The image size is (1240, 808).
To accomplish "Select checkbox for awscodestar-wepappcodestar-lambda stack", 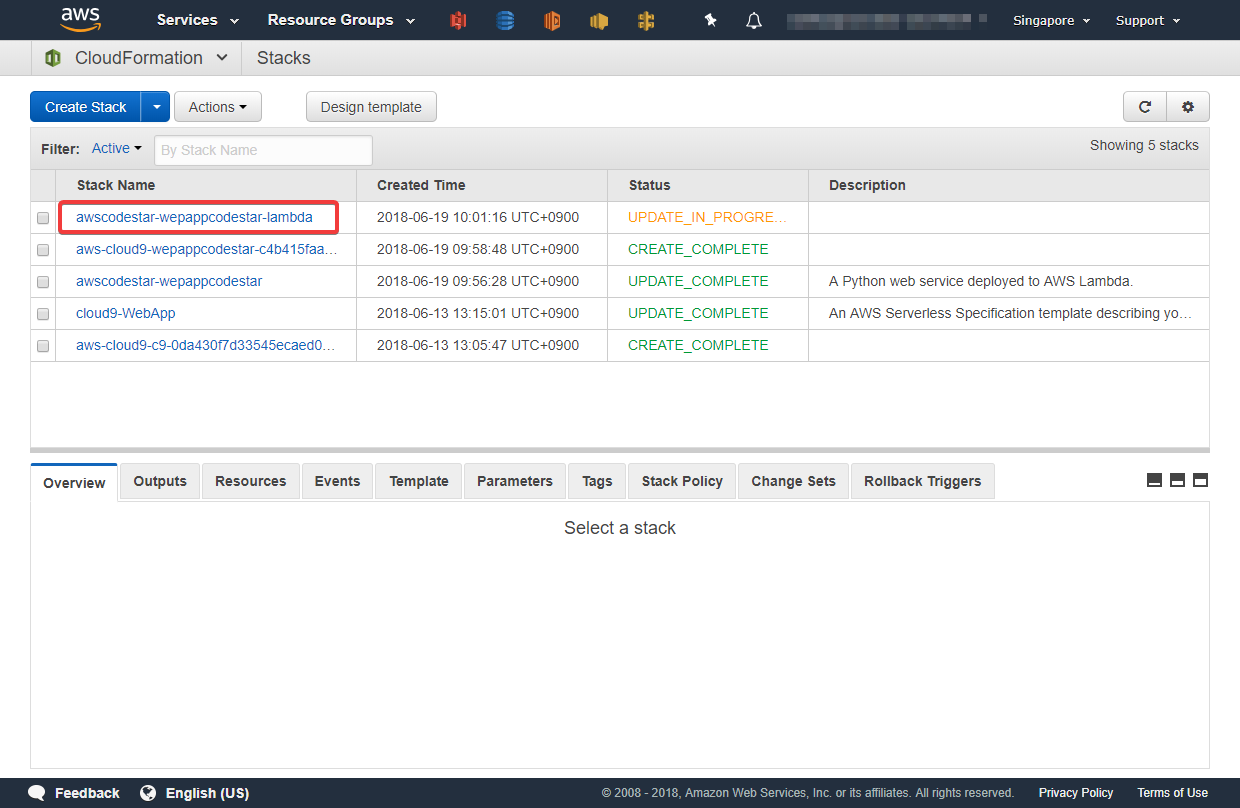I will click(43, 218).
